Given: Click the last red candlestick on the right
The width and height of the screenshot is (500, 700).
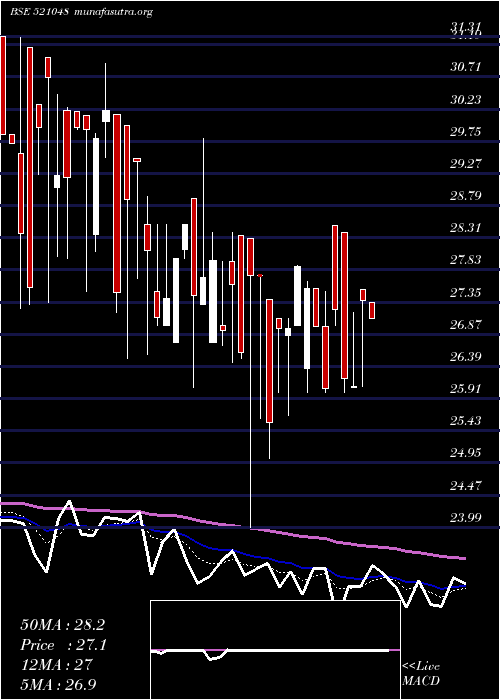Looking at the screenshot, I should [372, 310].
